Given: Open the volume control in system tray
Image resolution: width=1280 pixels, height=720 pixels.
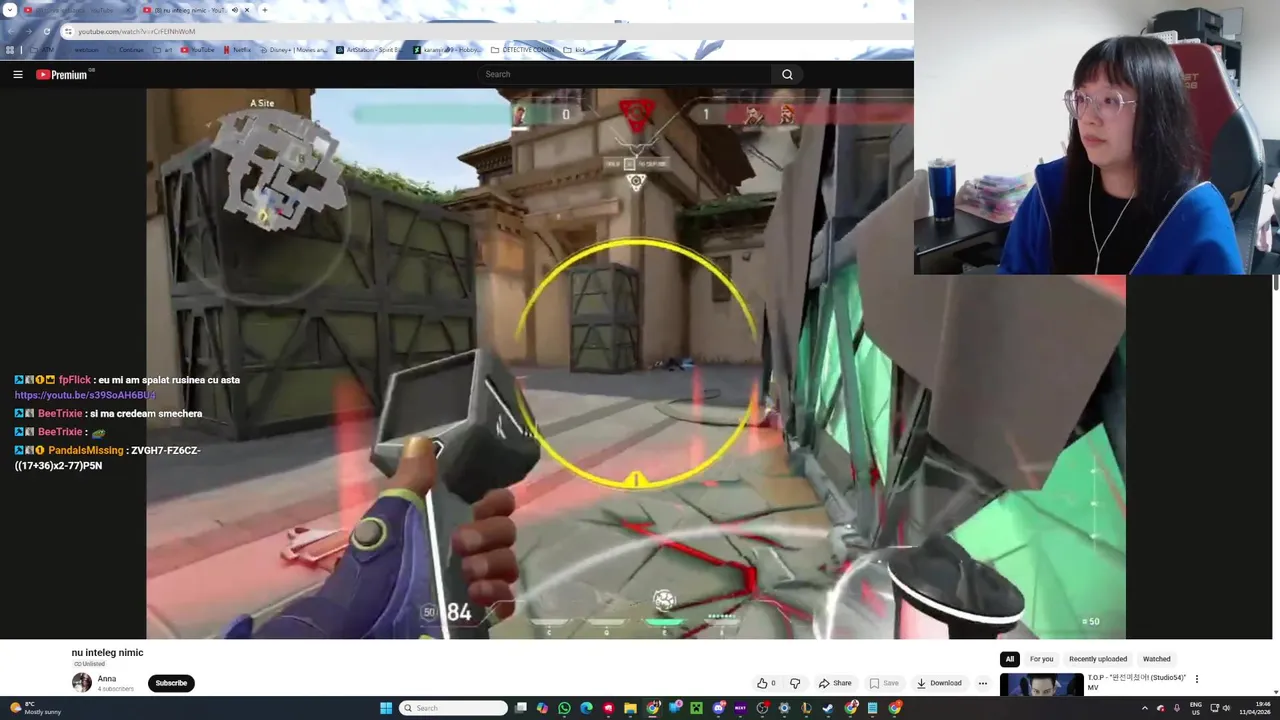Looking at the screenshot, I should point(1227,708).
